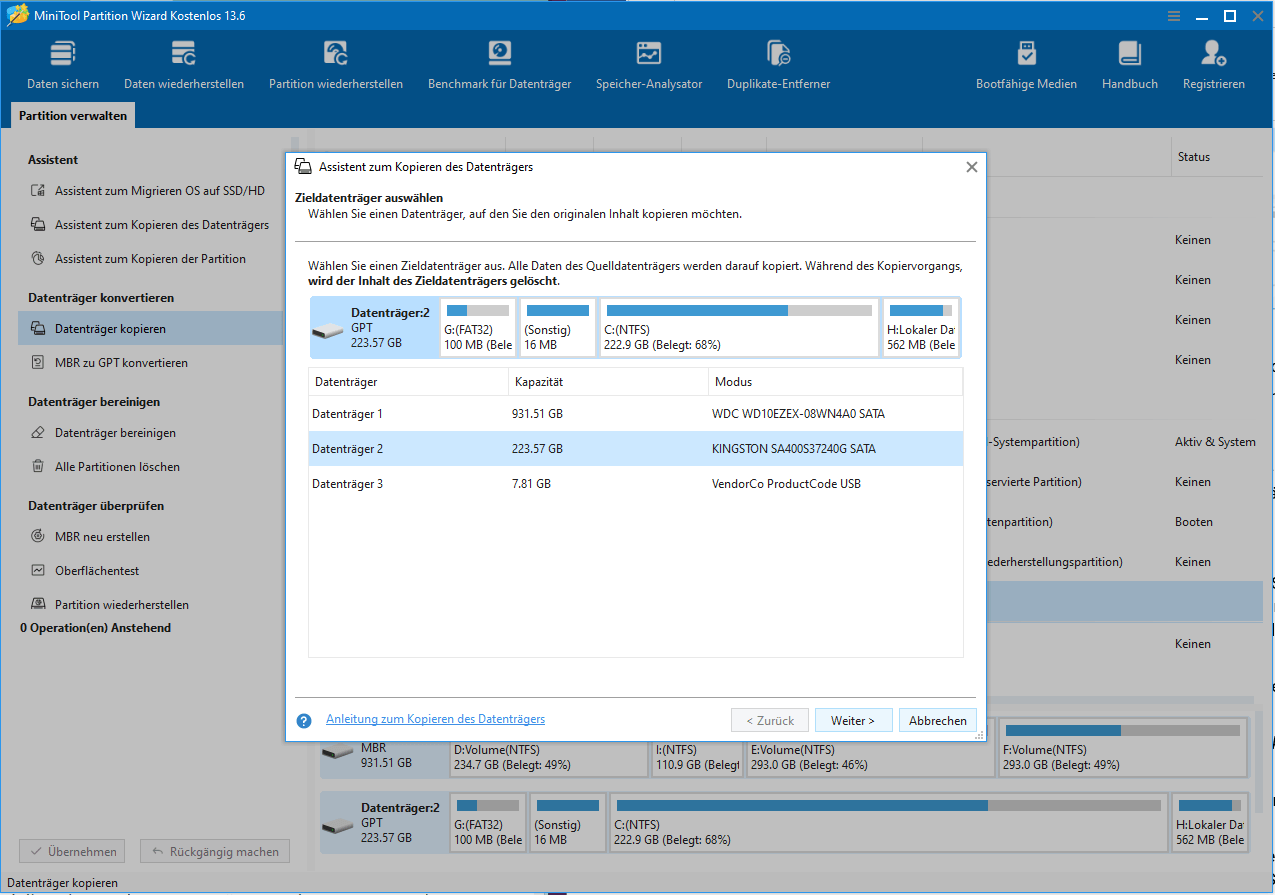1275x895 pixels.
Task: Click the G:(FAT32) partition in wizard preview
Action: (x=478, y=328)
